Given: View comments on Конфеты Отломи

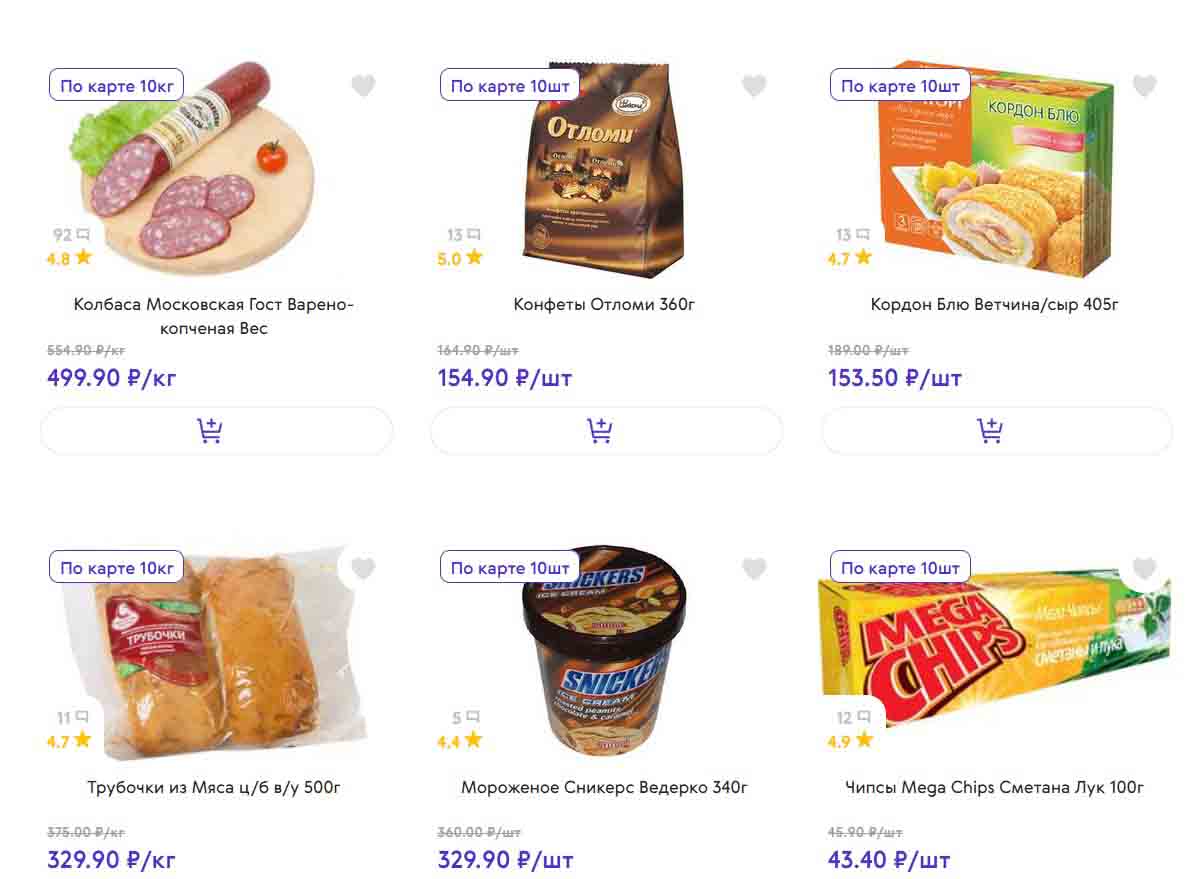Looking at the screenshot, I should pos(463,235).
